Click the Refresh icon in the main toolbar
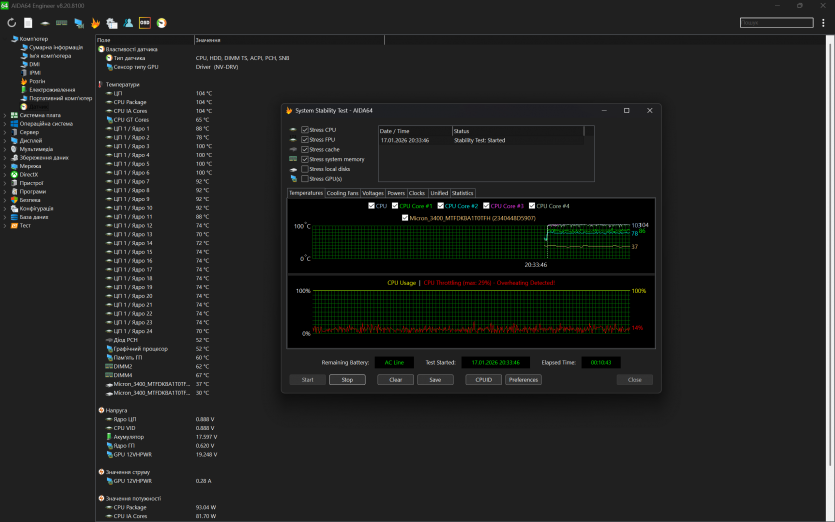Screen dimensions: 835x522 pos(11,22)
